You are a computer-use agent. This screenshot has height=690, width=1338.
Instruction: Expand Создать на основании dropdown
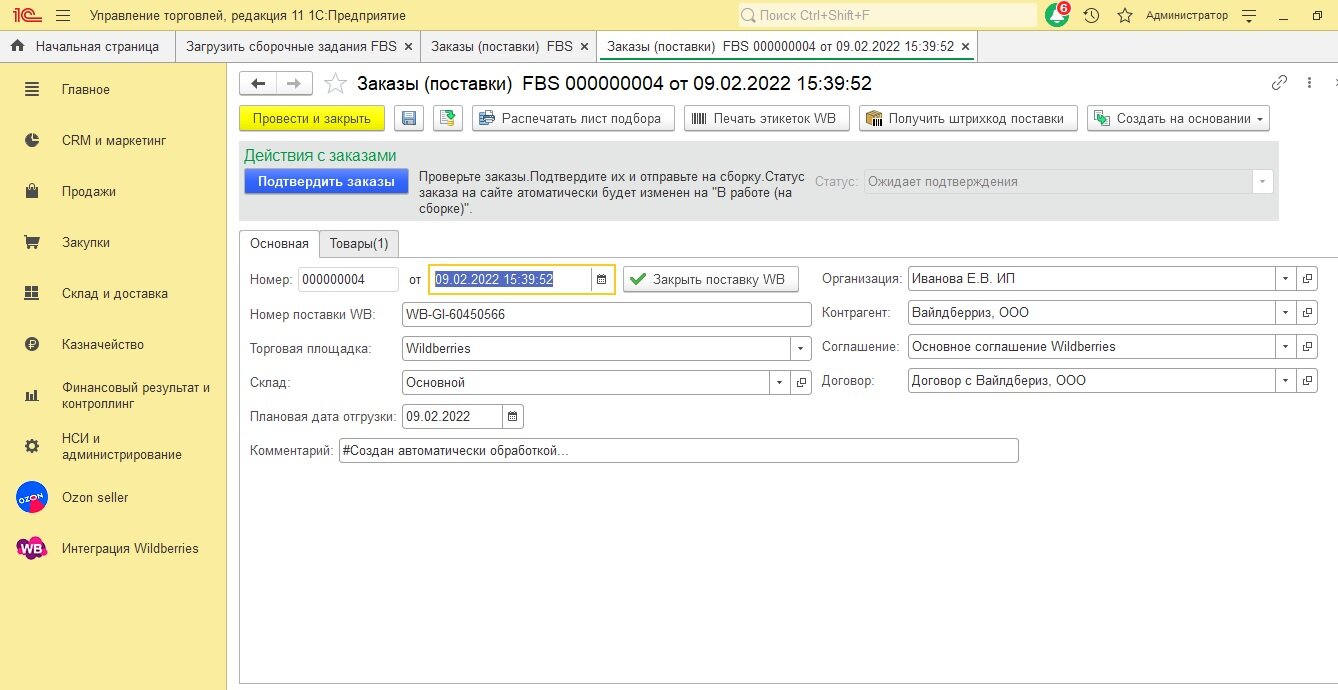[1178, 118]
